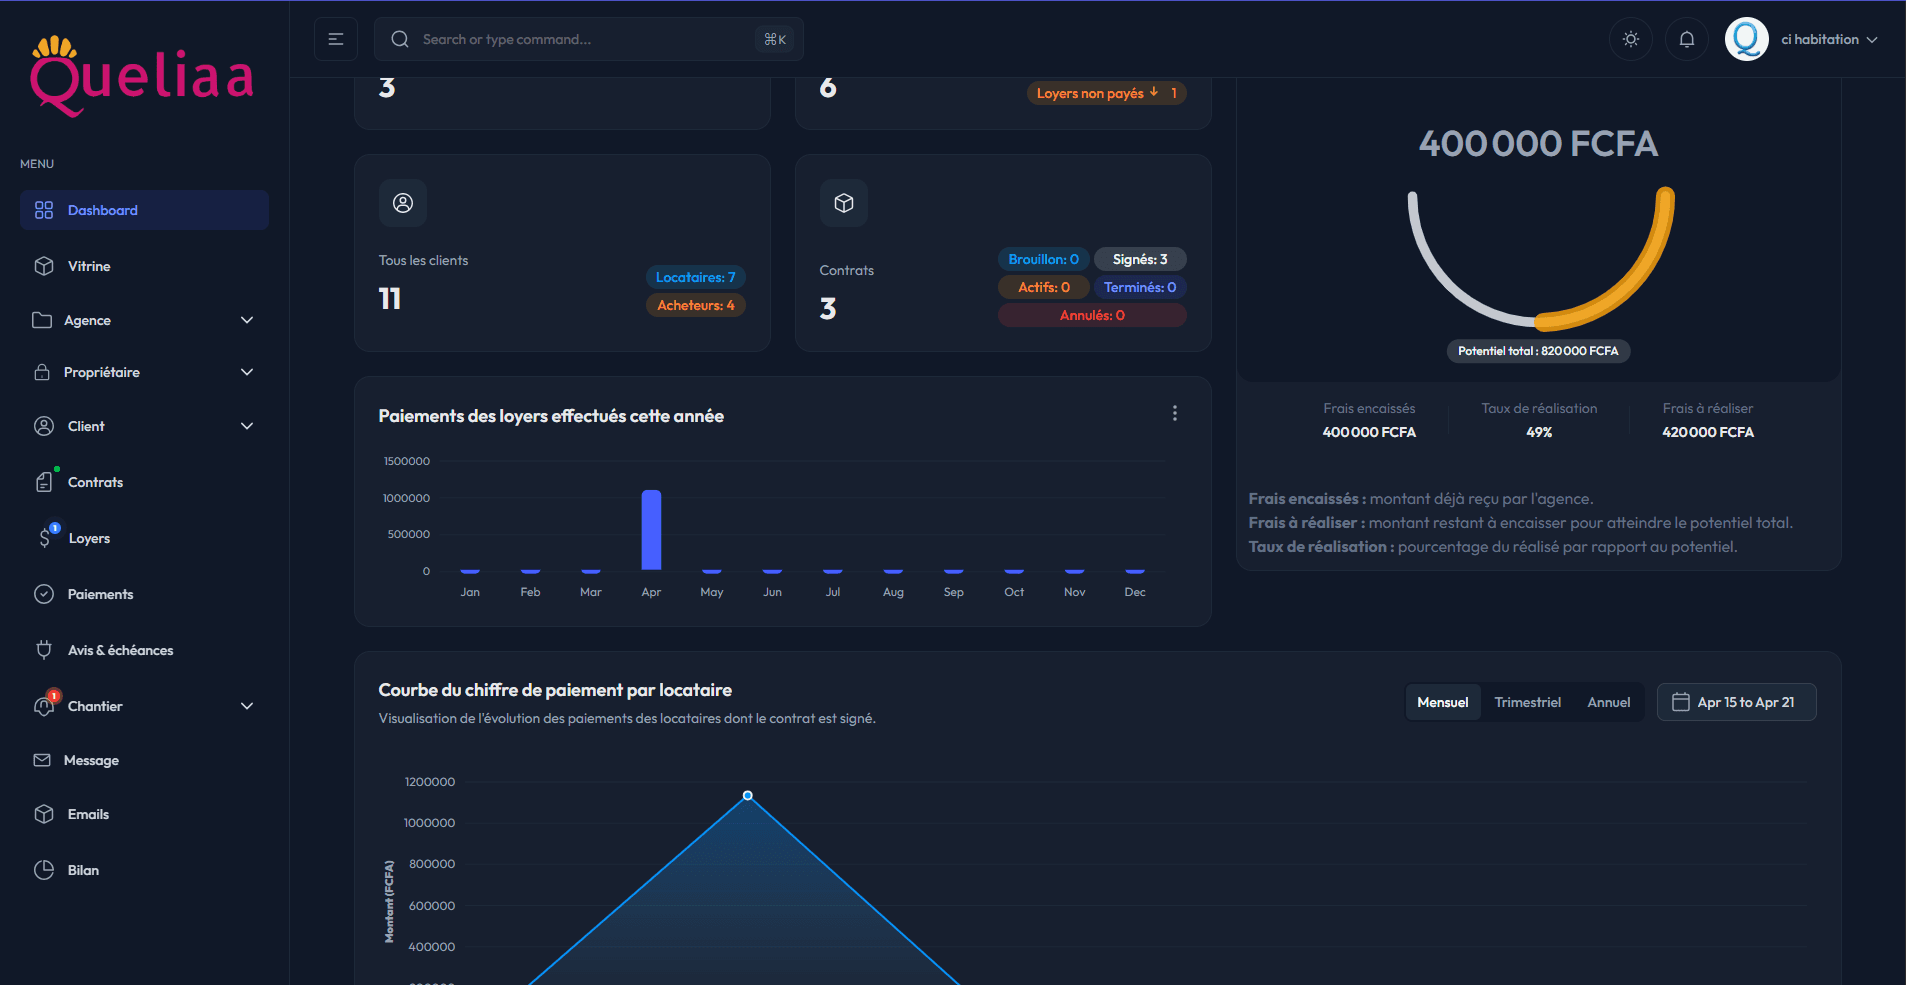Expand the Agence submenu chevron
The height and width of the screenshot is (985, 1906).
[x=247, y=320]
